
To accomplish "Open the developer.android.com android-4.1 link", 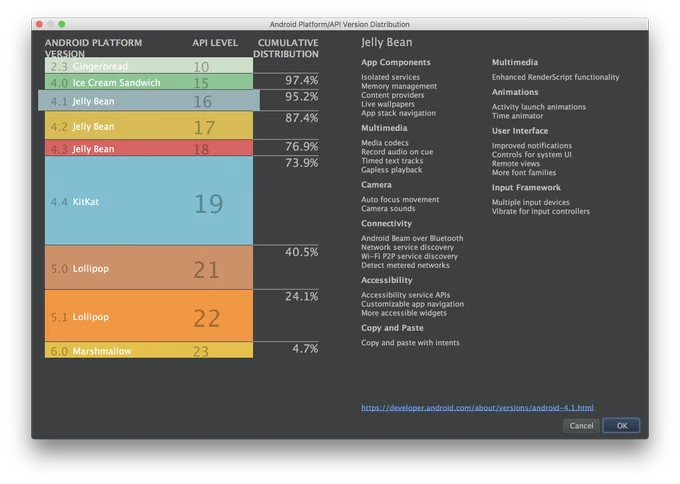I will click(477, 408).
